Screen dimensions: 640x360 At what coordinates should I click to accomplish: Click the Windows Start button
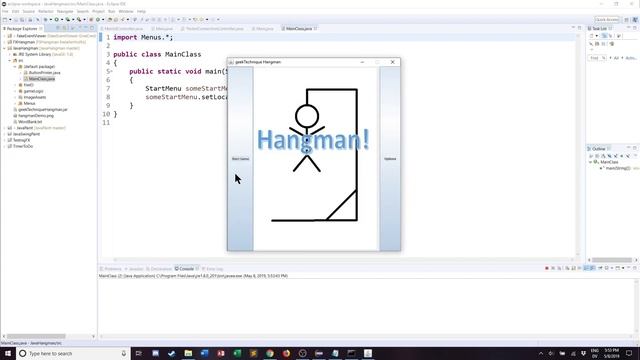(8, 353)
